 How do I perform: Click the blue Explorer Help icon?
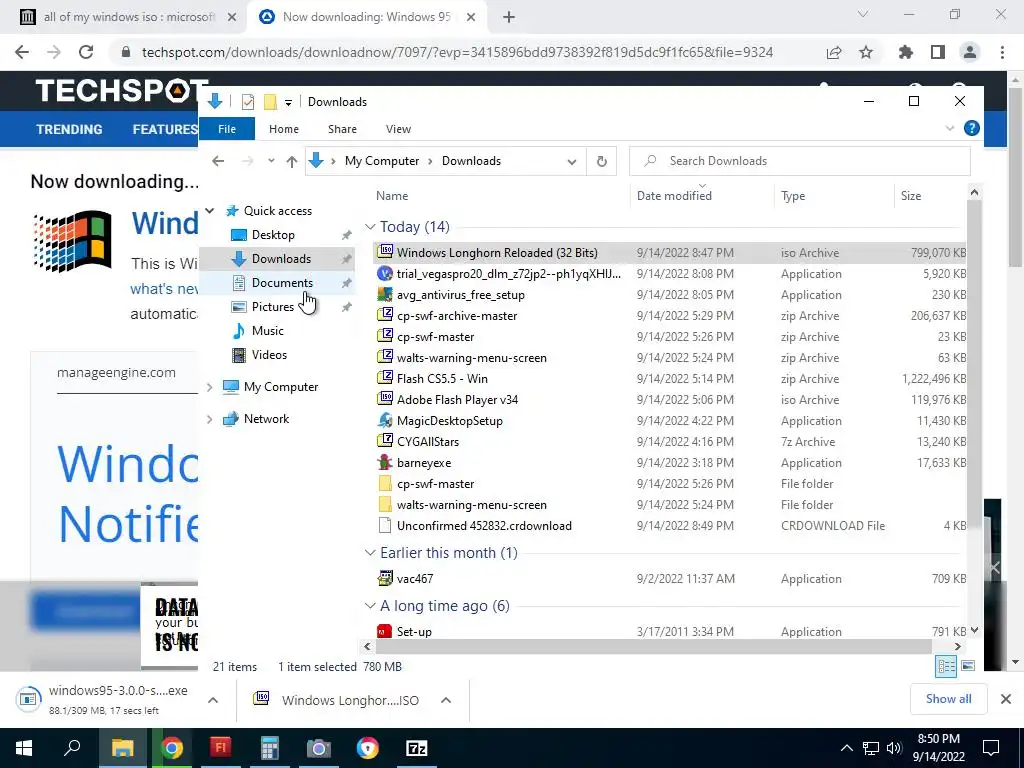971,129
